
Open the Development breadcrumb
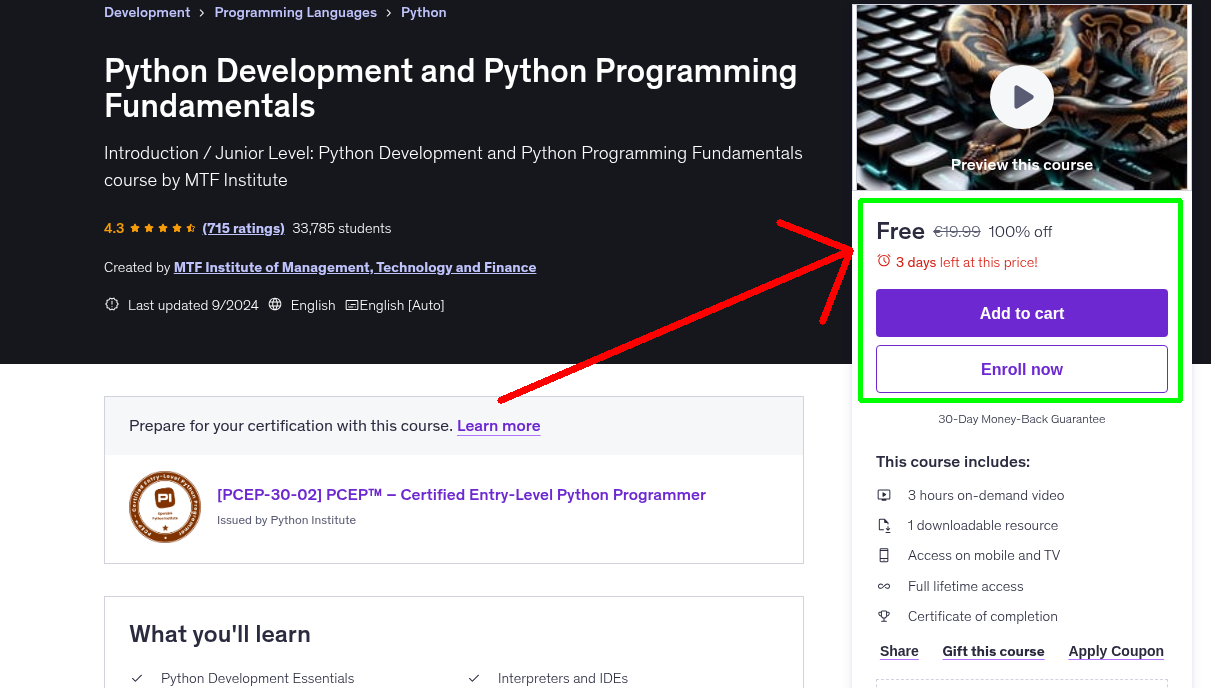click(x=147, y=12)
